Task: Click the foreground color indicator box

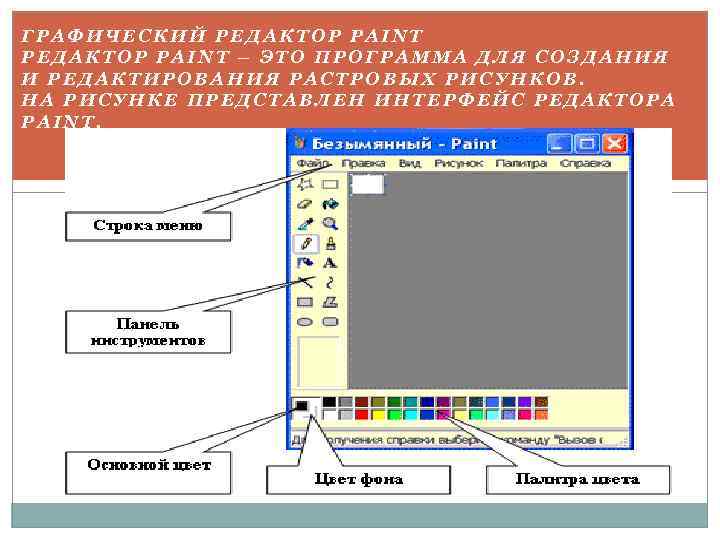Action: pyautogui.click(x=301, y=405)
